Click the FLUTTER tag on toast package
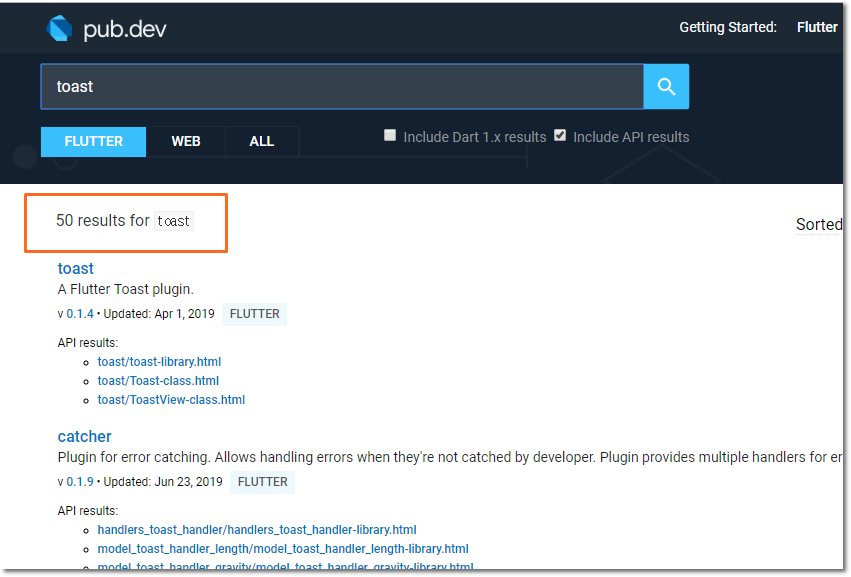The width and height of the screenshot is (851, 577). point(255,314)
